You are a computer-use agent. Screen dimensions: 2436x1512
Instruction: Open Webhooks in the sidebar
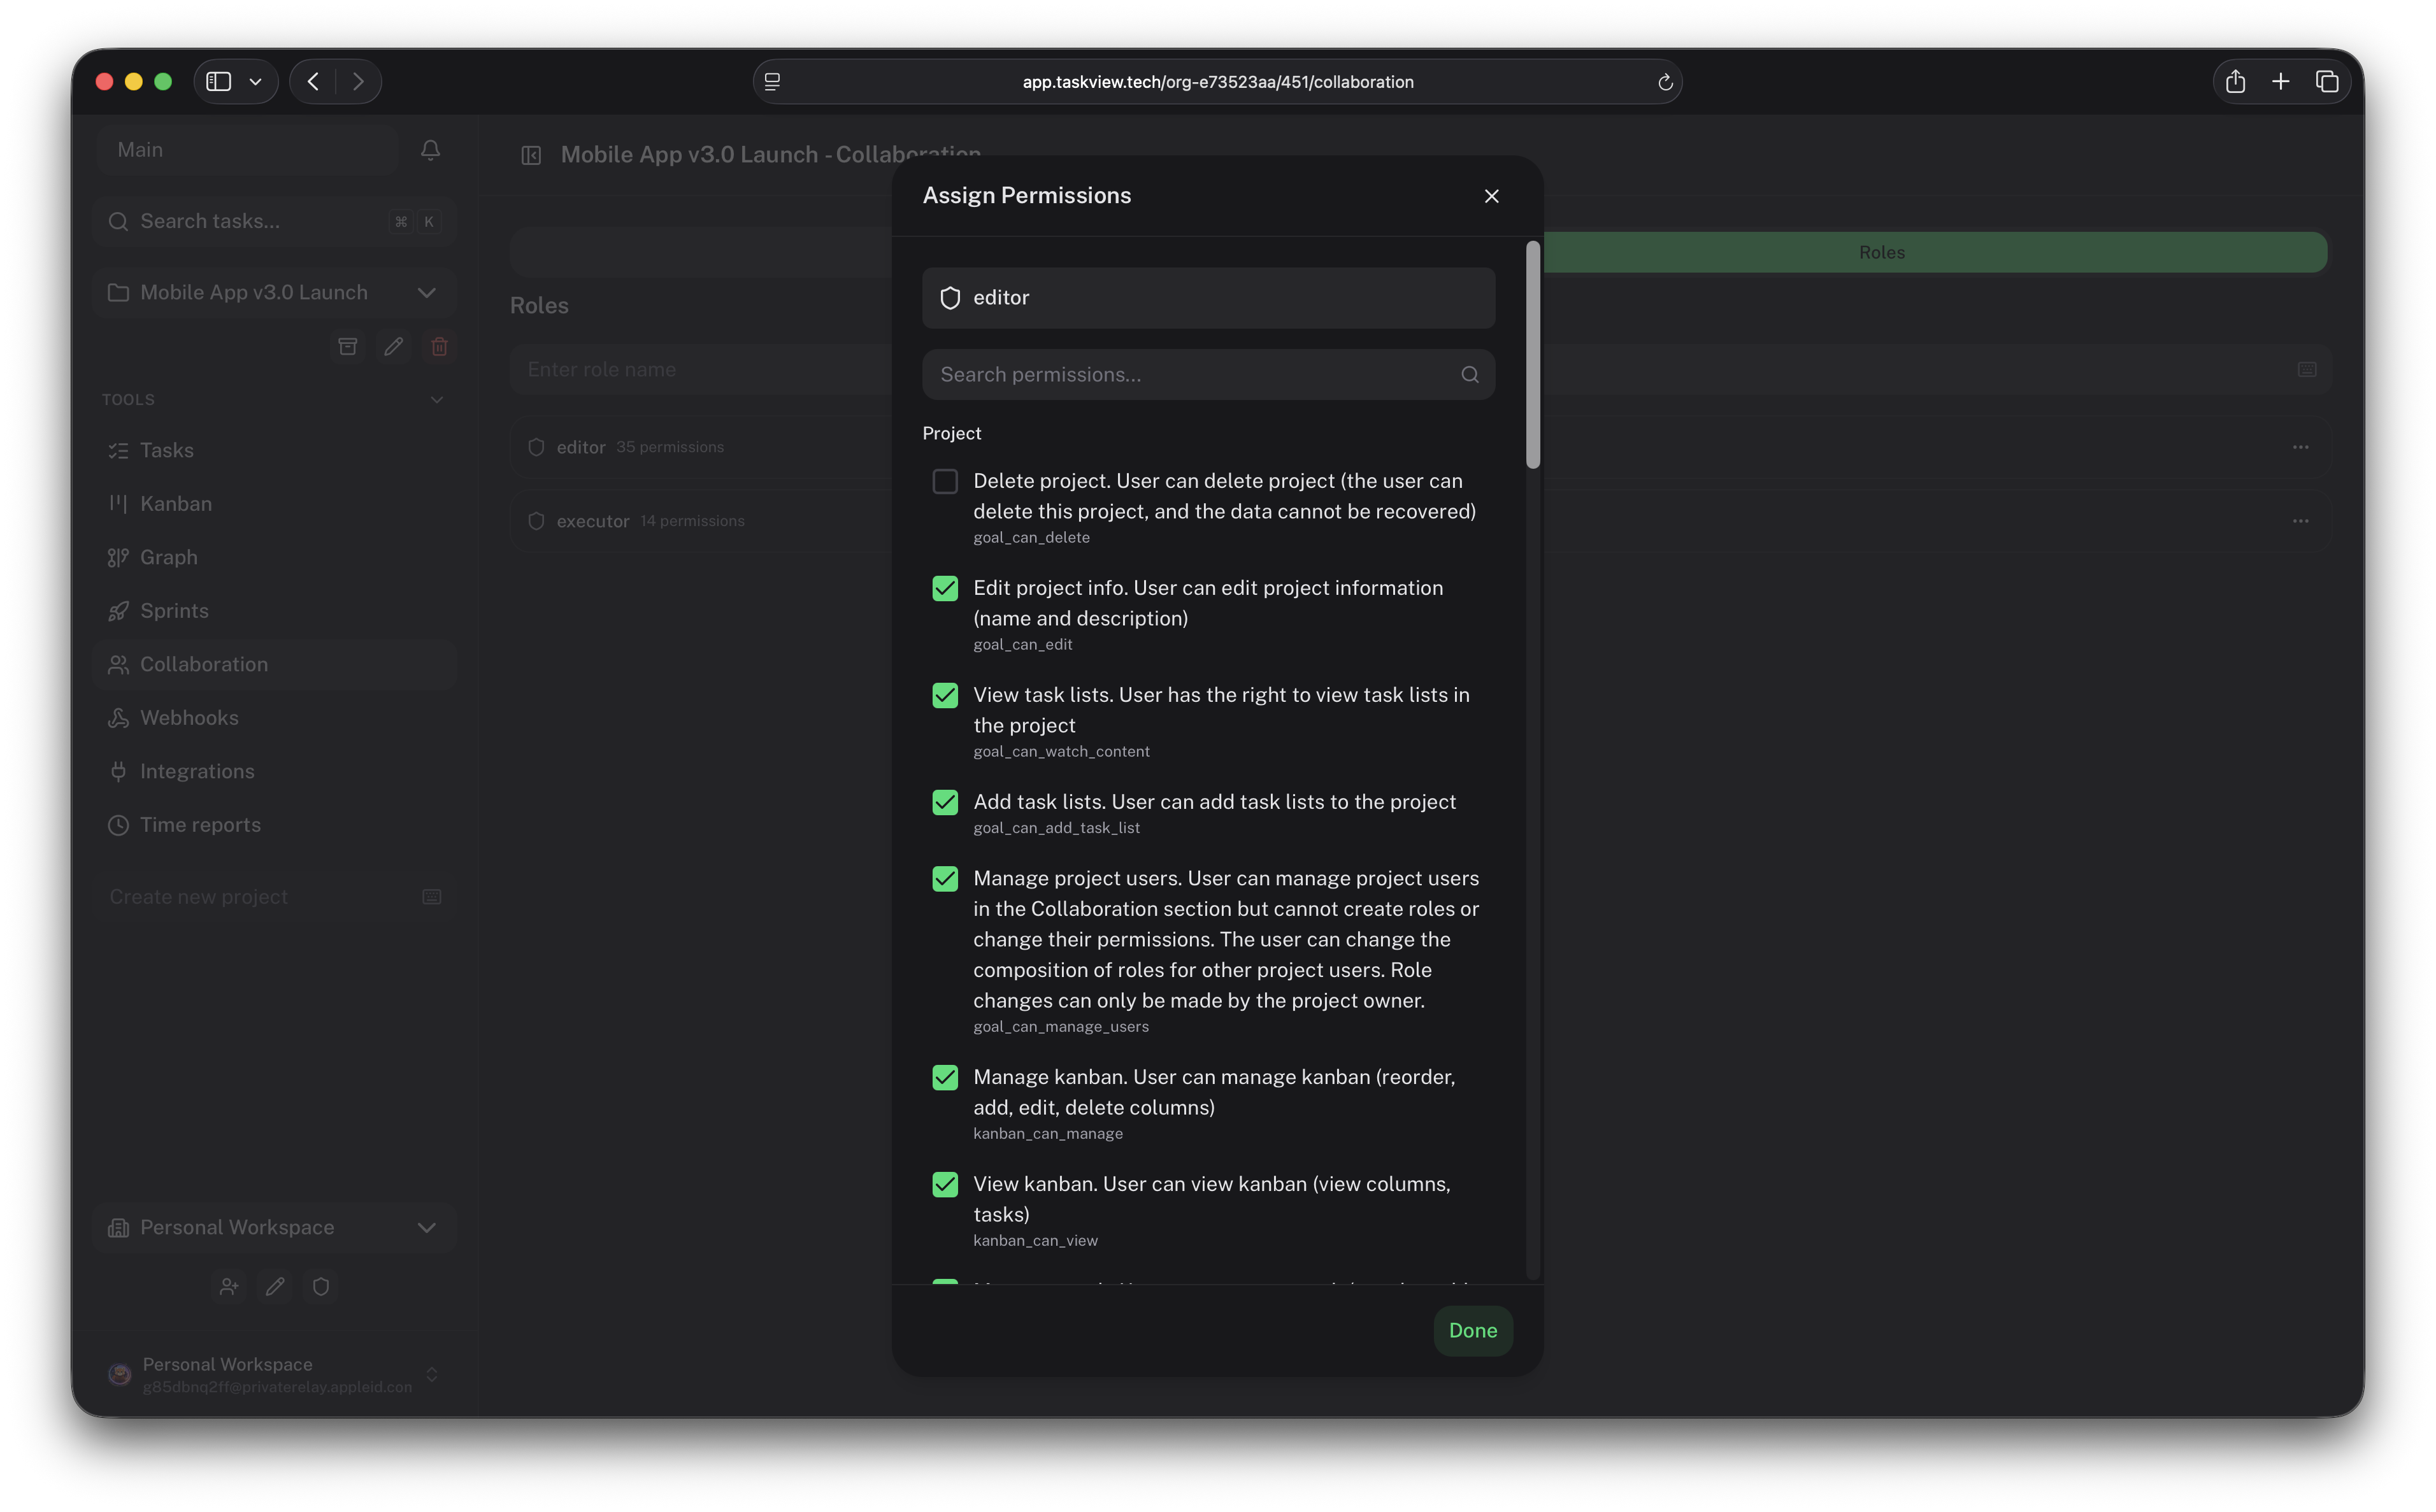point(275,718)
